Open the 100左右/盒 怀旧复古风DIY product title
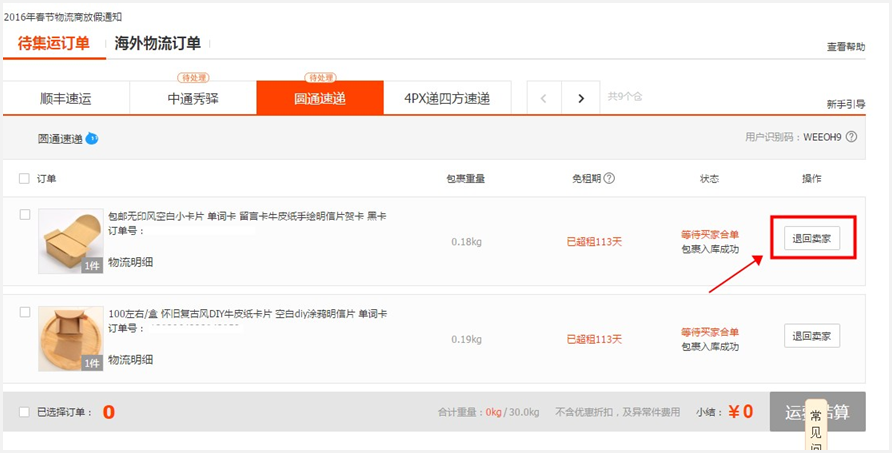 (x=248, y=314)
